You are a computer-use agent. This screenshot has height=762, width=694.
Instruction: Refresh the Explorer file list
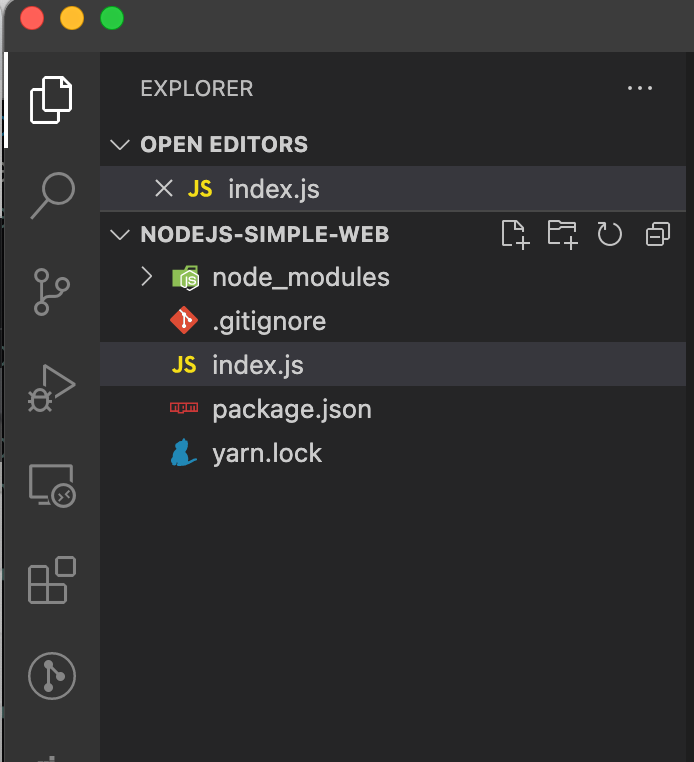point(609,235)
